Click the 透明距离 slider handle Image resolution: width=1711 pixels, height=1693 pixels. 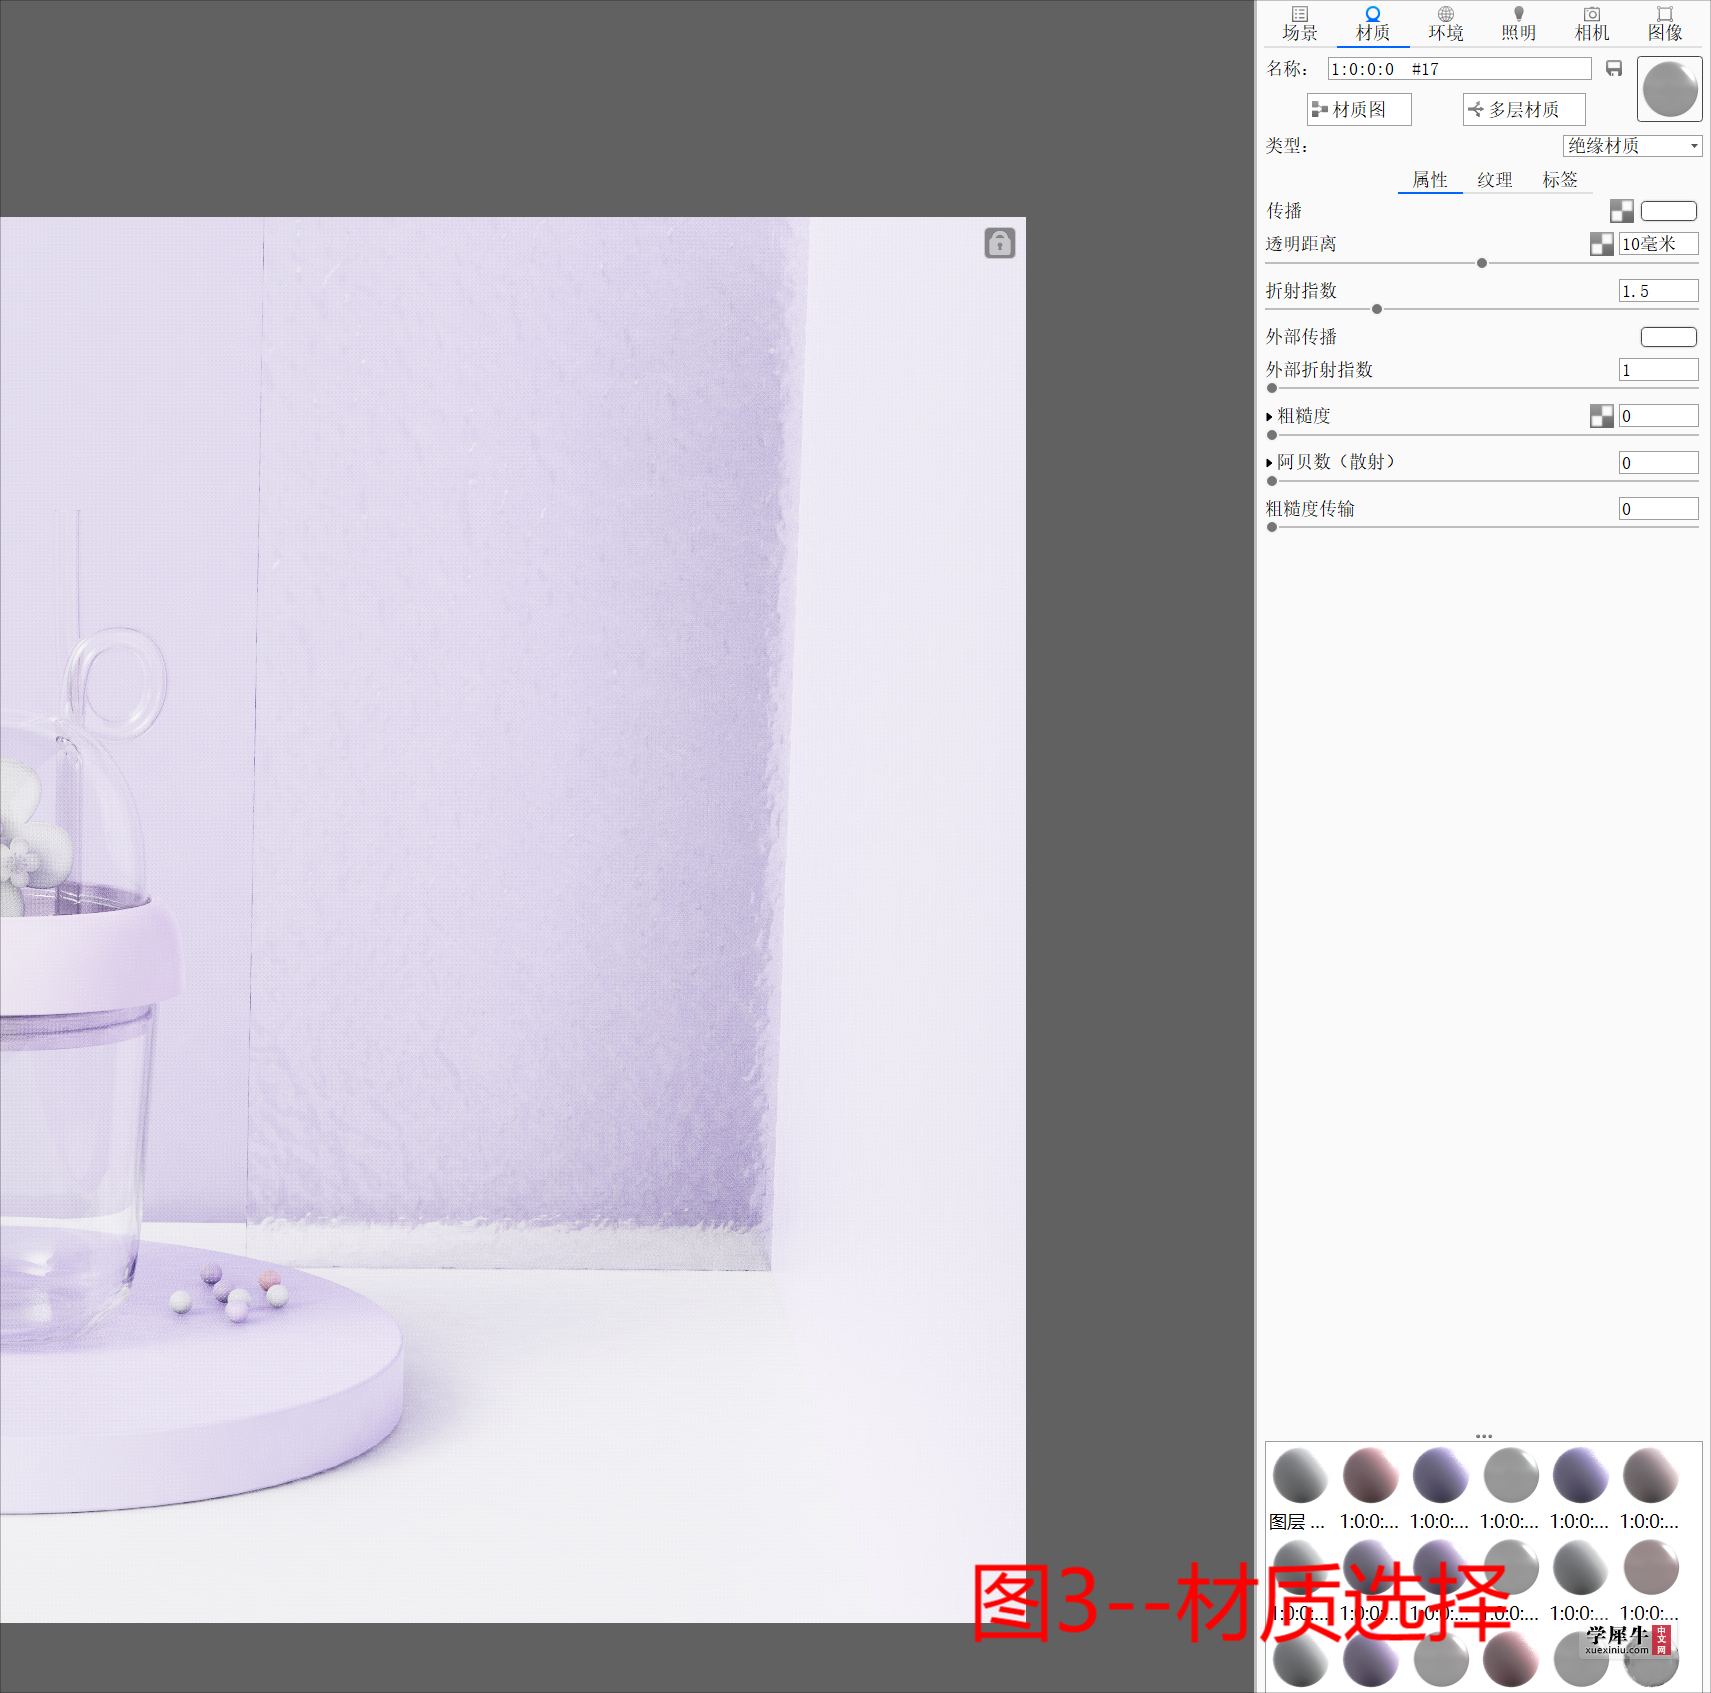(x=1482, y=263)
